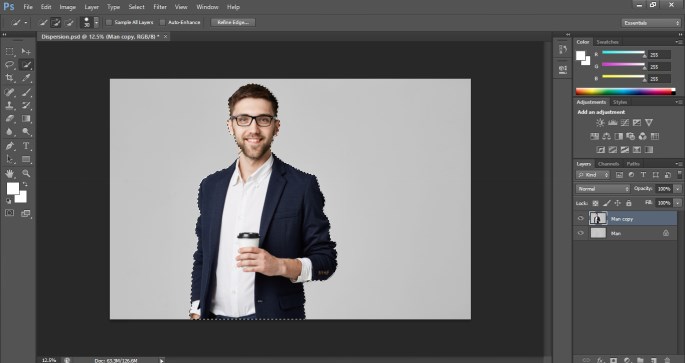Click the Refine Edge button

pos(233,22)
